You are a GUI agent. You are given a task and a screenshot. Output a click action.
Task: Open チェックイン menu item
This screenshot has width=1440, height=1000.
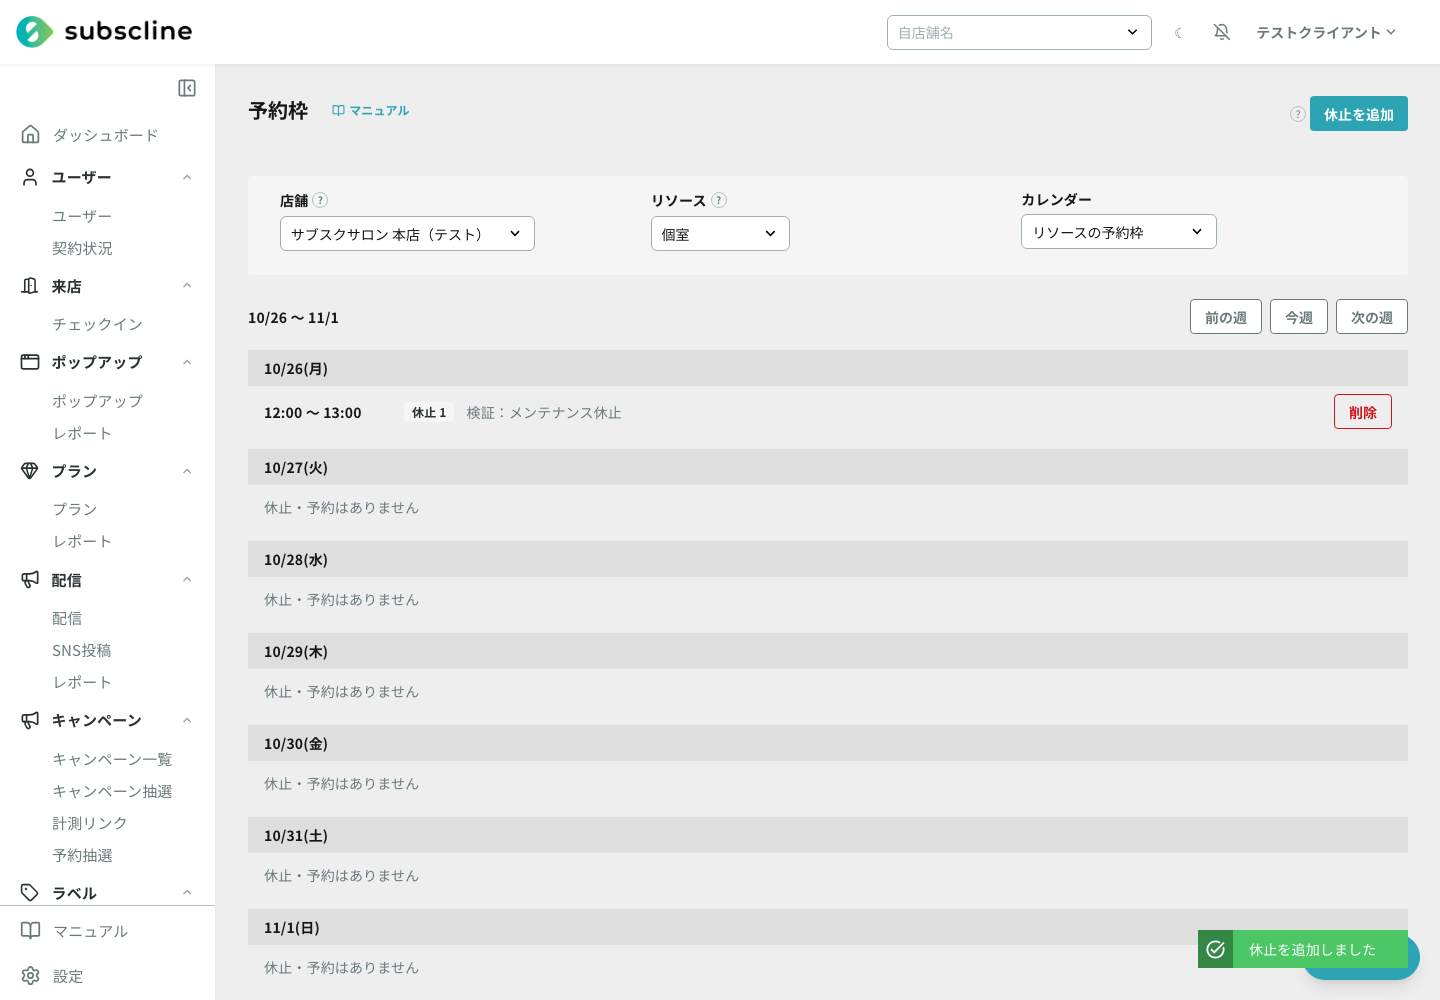(97, 324)
